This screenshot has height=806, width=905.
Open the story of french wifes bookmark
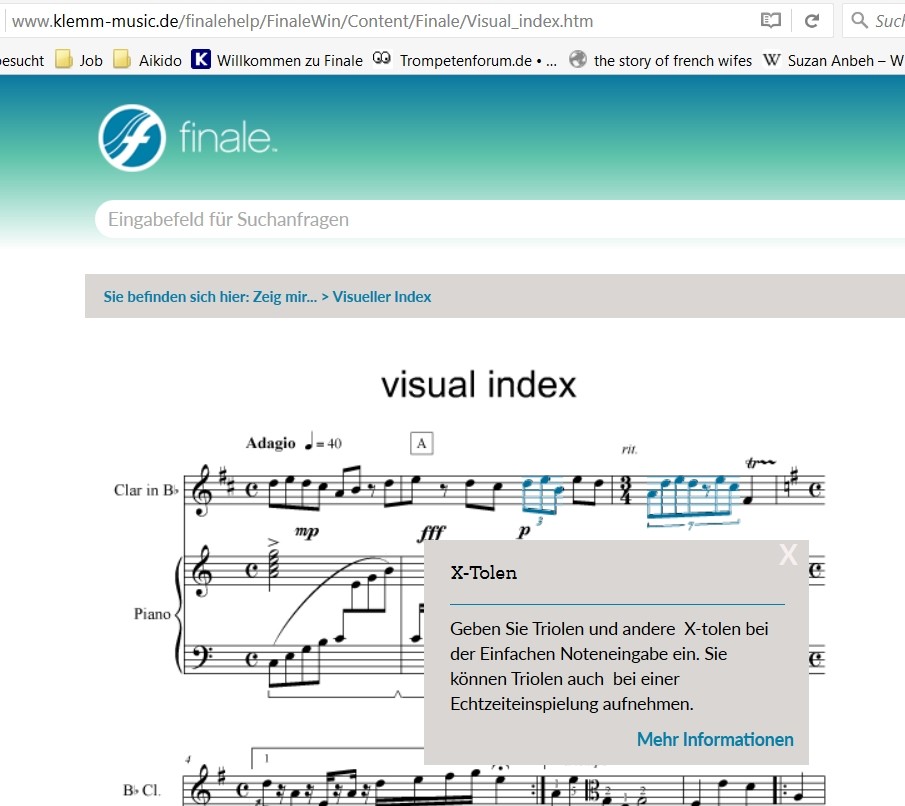pos(660,60)
